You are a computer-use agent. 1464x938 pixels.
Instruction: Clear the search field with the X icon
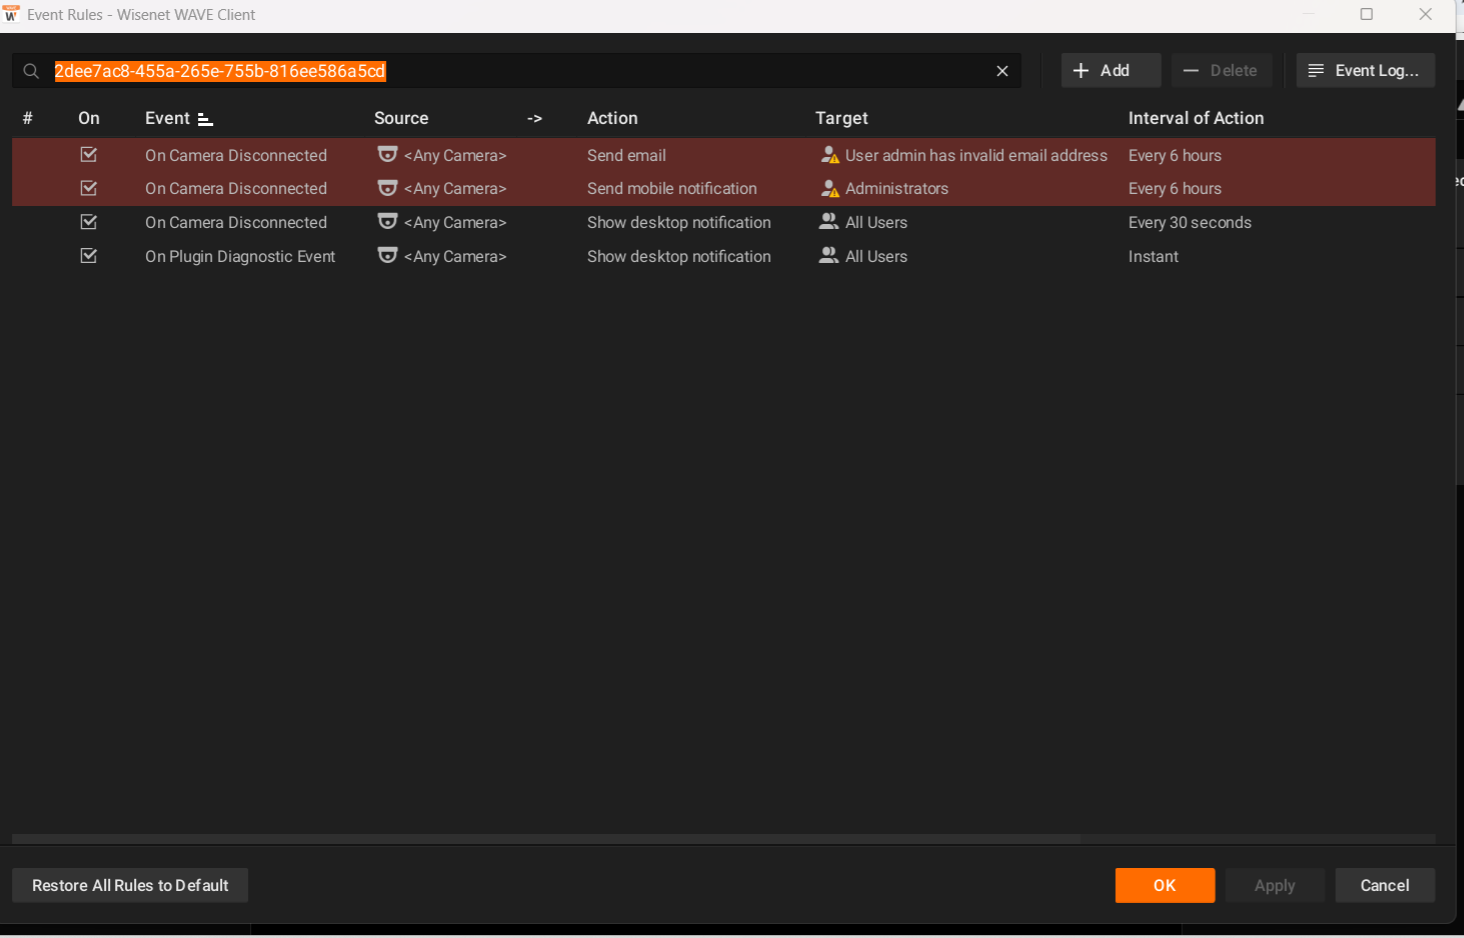[x=1002, y=71]
